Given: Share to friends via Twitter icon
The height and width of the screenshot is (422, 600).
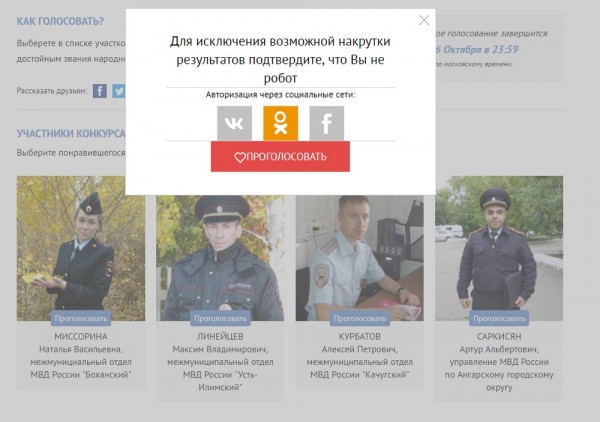Looking at the screenshot, I should click(x=119, y=91).
